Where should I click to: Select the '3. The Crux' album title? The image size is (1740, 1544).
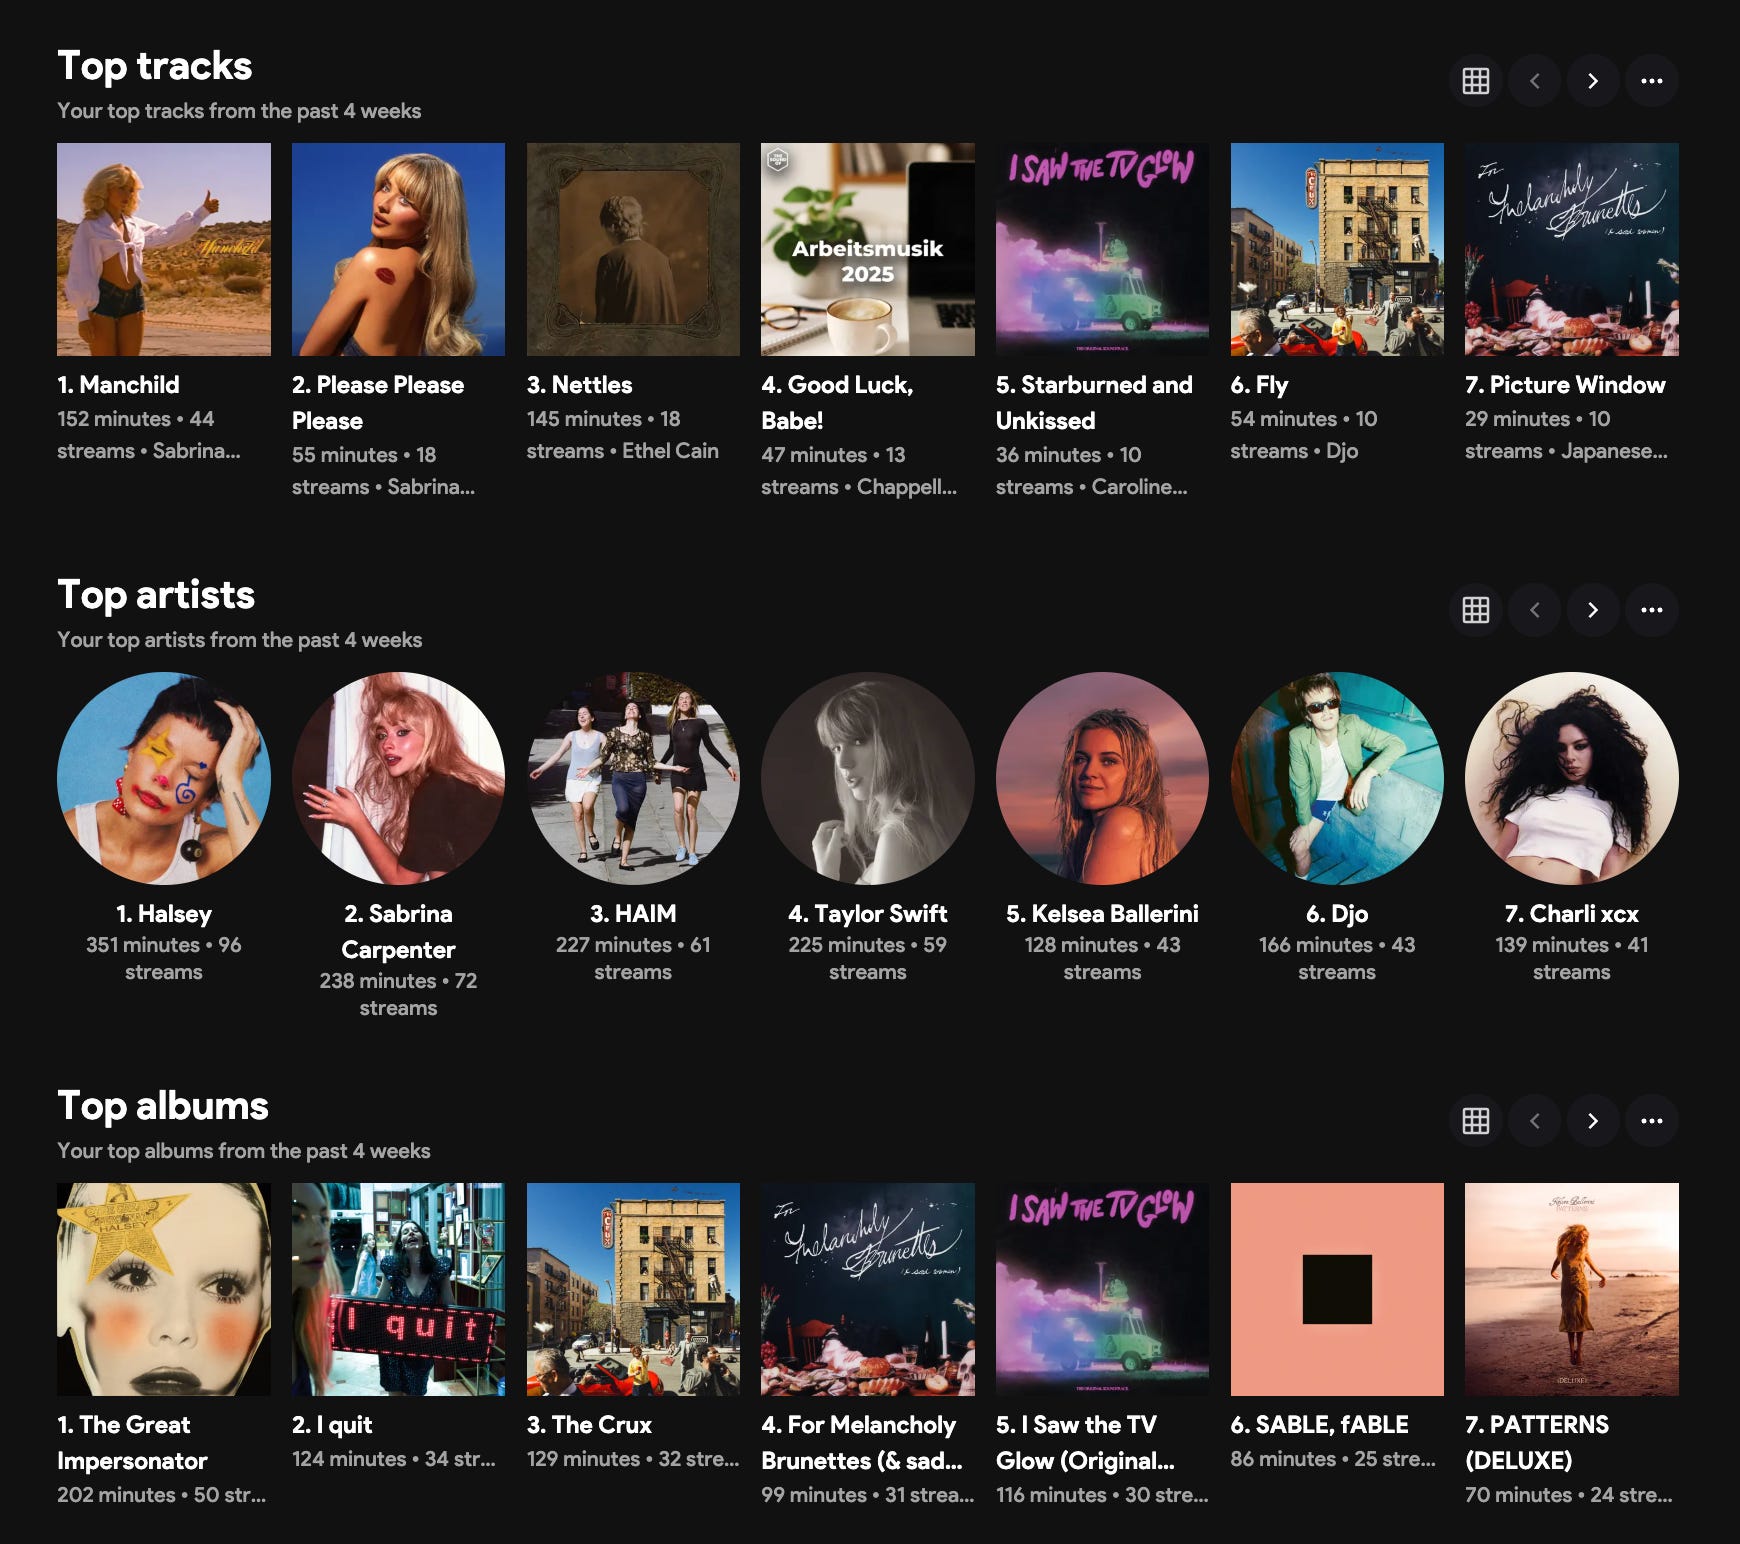pos(589,1425)
